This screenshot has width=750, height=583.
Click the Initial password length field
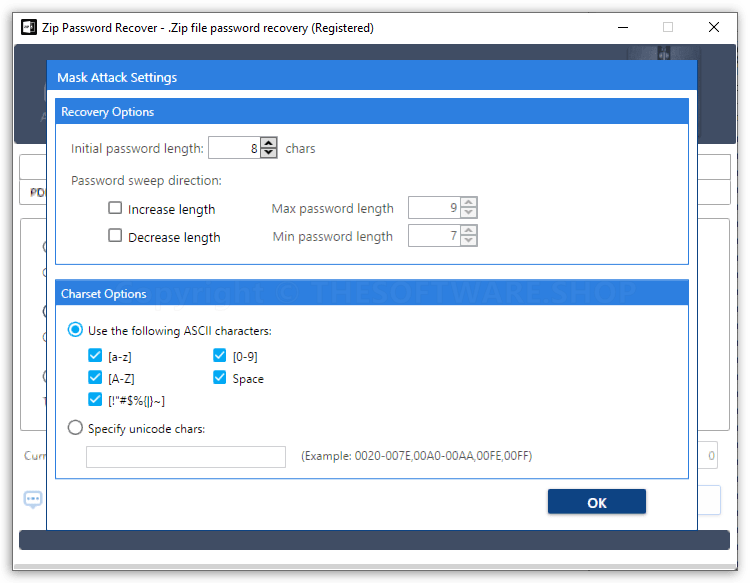pos(233,148)
